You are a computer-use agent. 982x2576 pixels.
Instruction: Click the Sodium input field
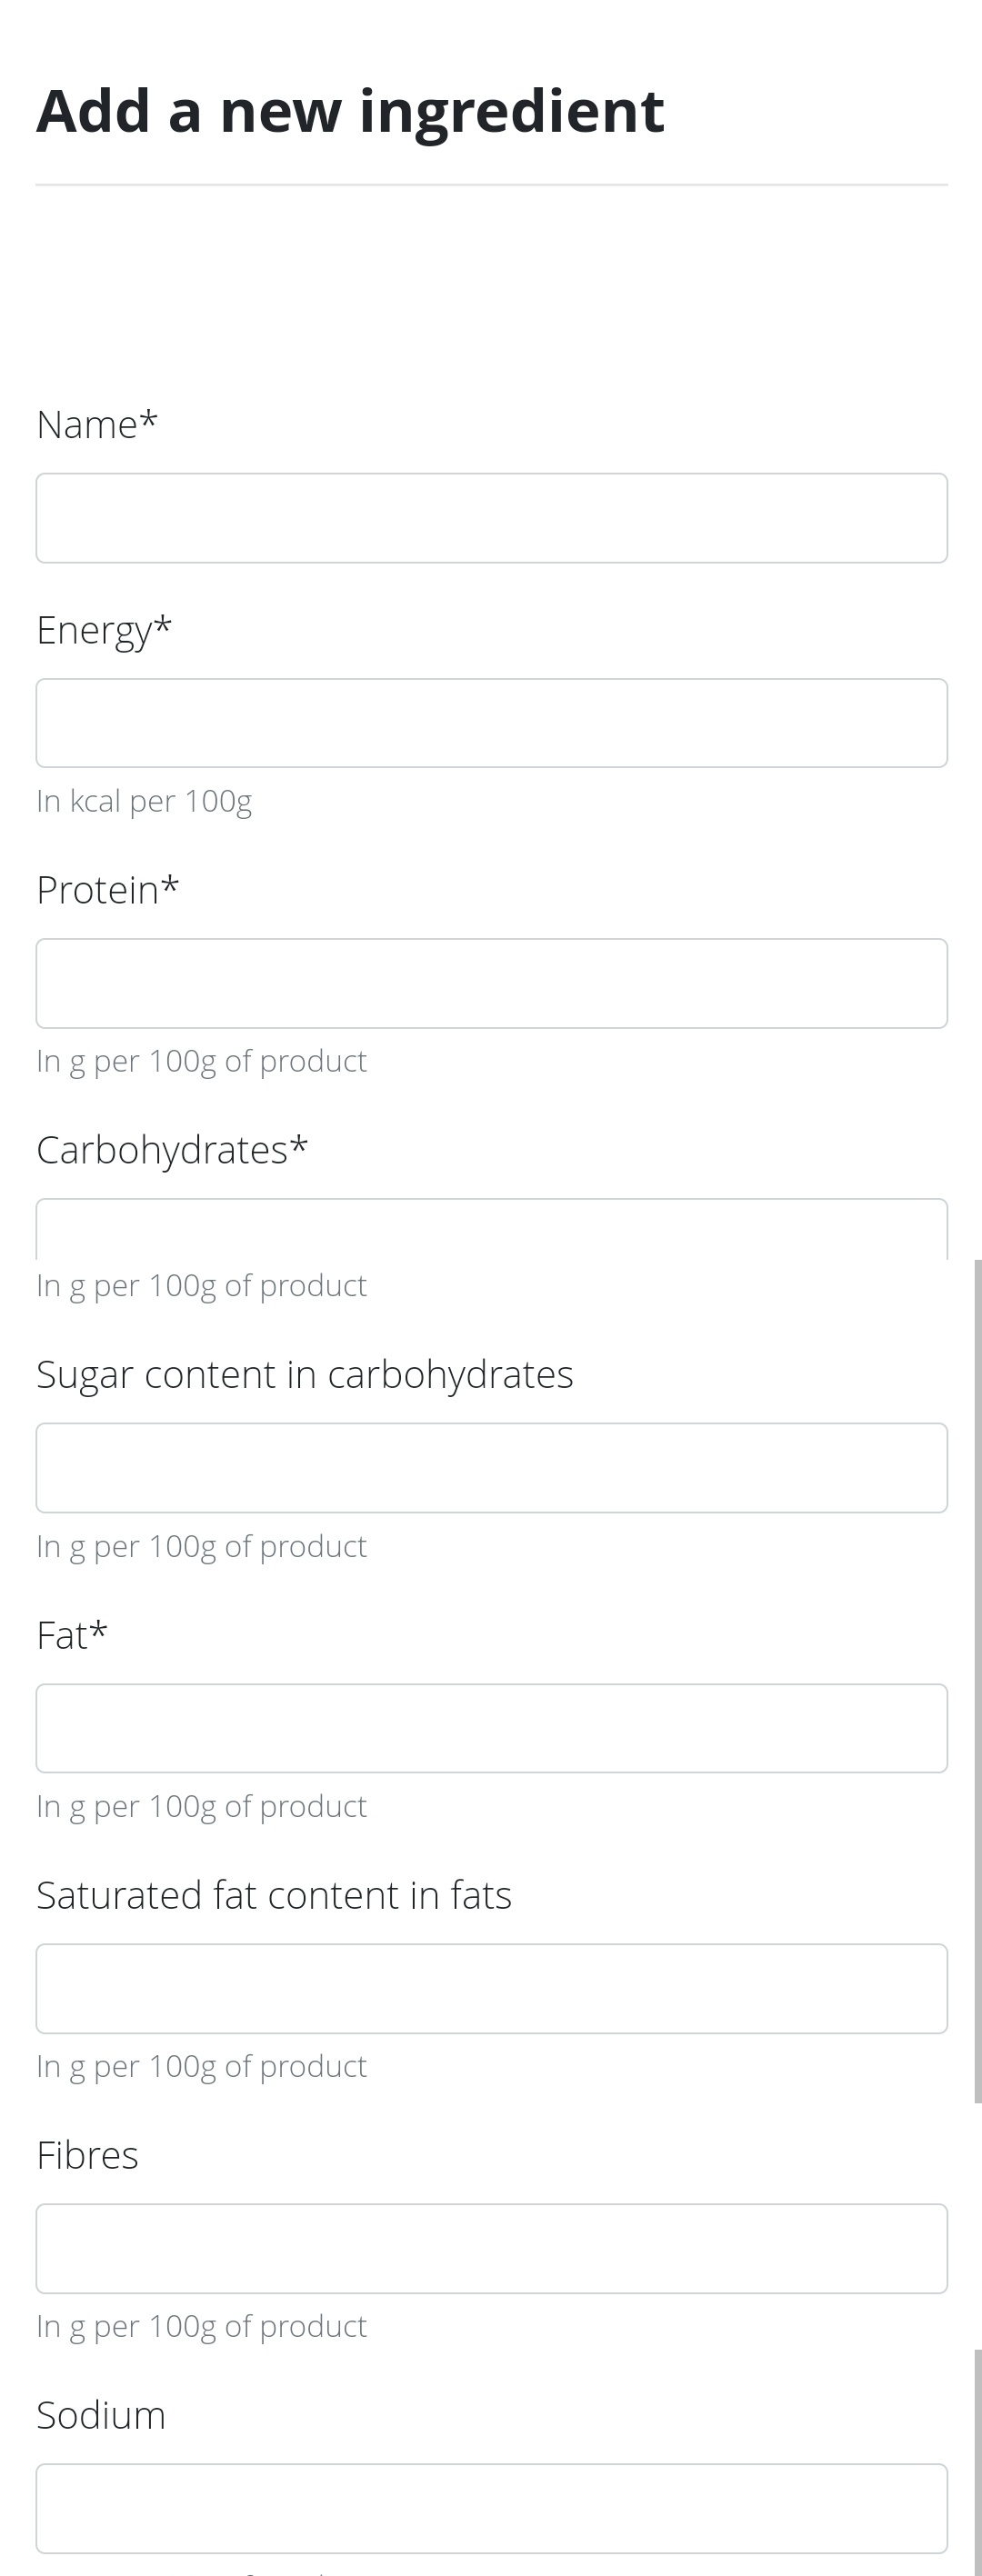click(491, 2508)
